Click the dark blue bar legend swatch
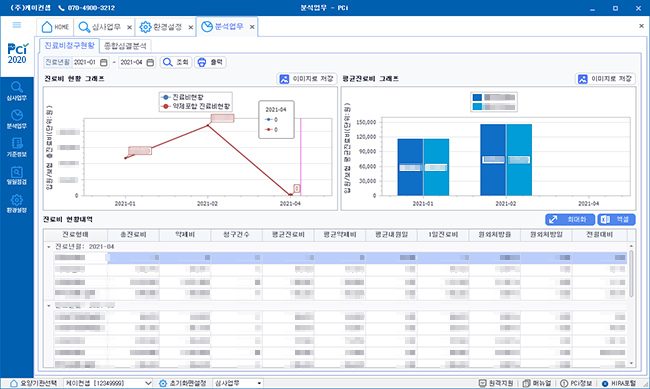 [477, 97]
